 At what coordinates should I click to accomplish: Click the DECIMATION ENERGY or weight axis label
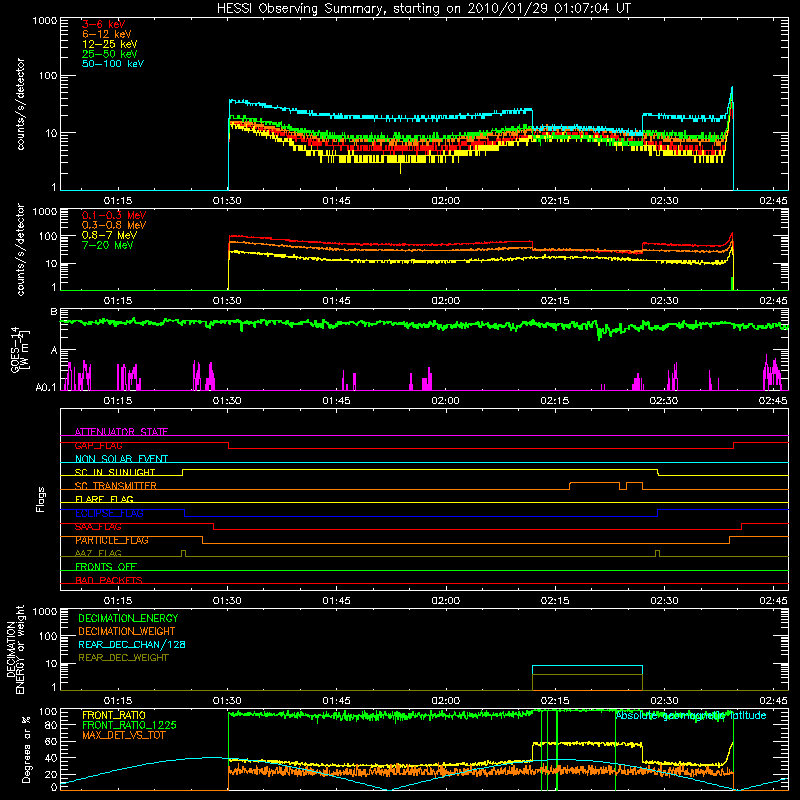click(15, 649)
